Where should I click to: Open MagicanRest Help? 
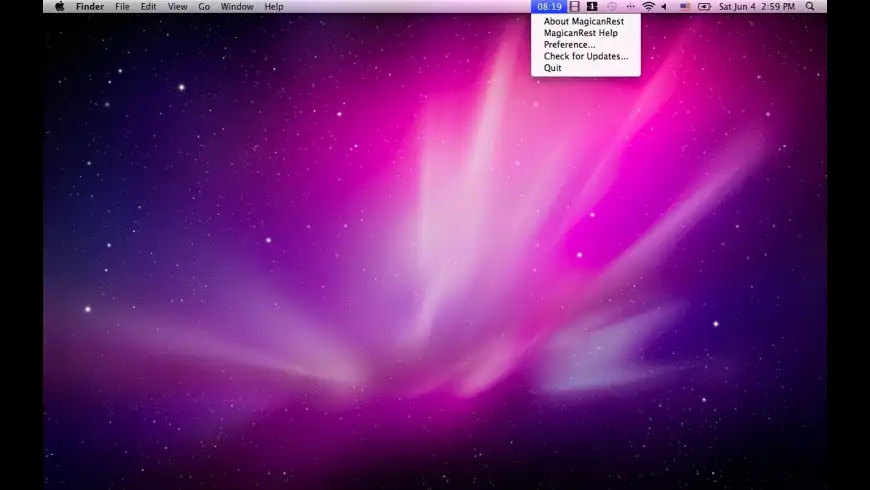pos(580,33)
